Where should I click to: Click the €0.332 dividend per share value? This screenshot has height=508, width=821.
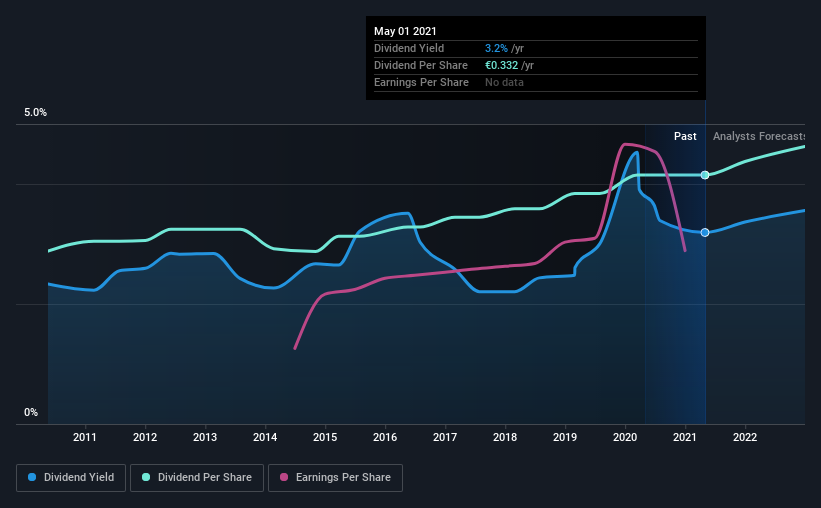(x=501, y=65)
